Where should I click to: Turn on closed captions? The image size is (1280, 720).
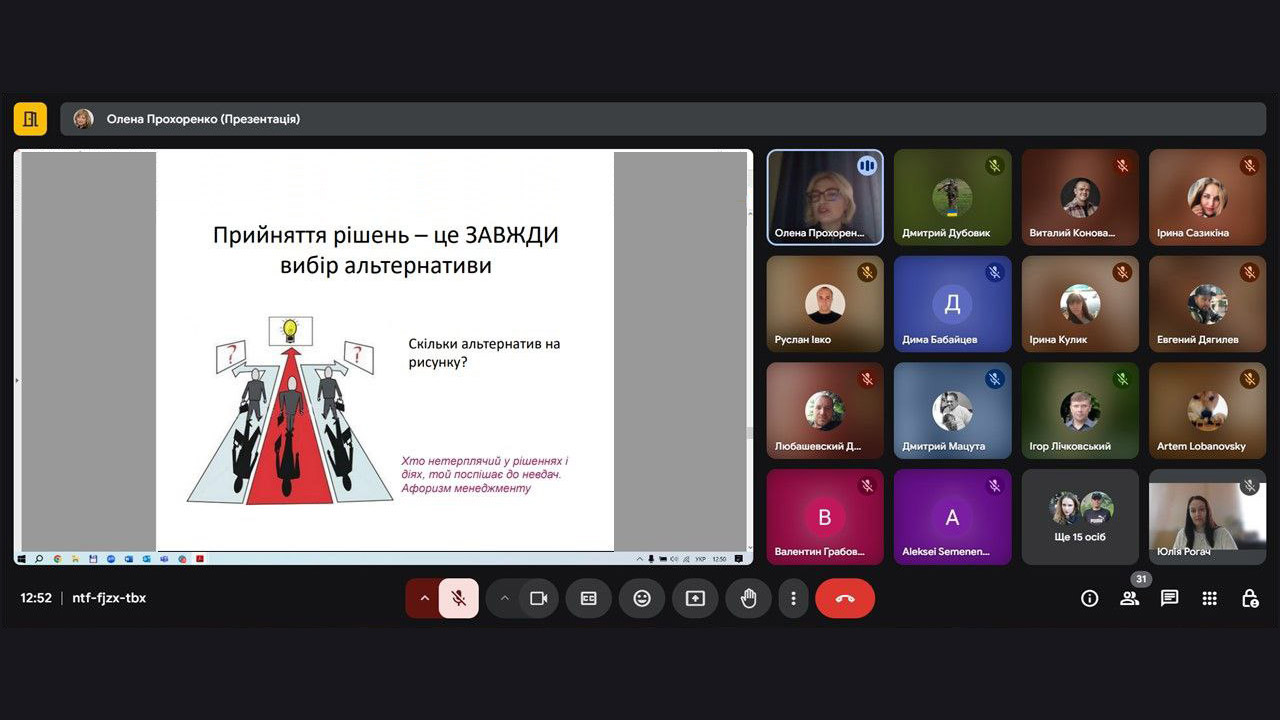[x=589, y=598]
